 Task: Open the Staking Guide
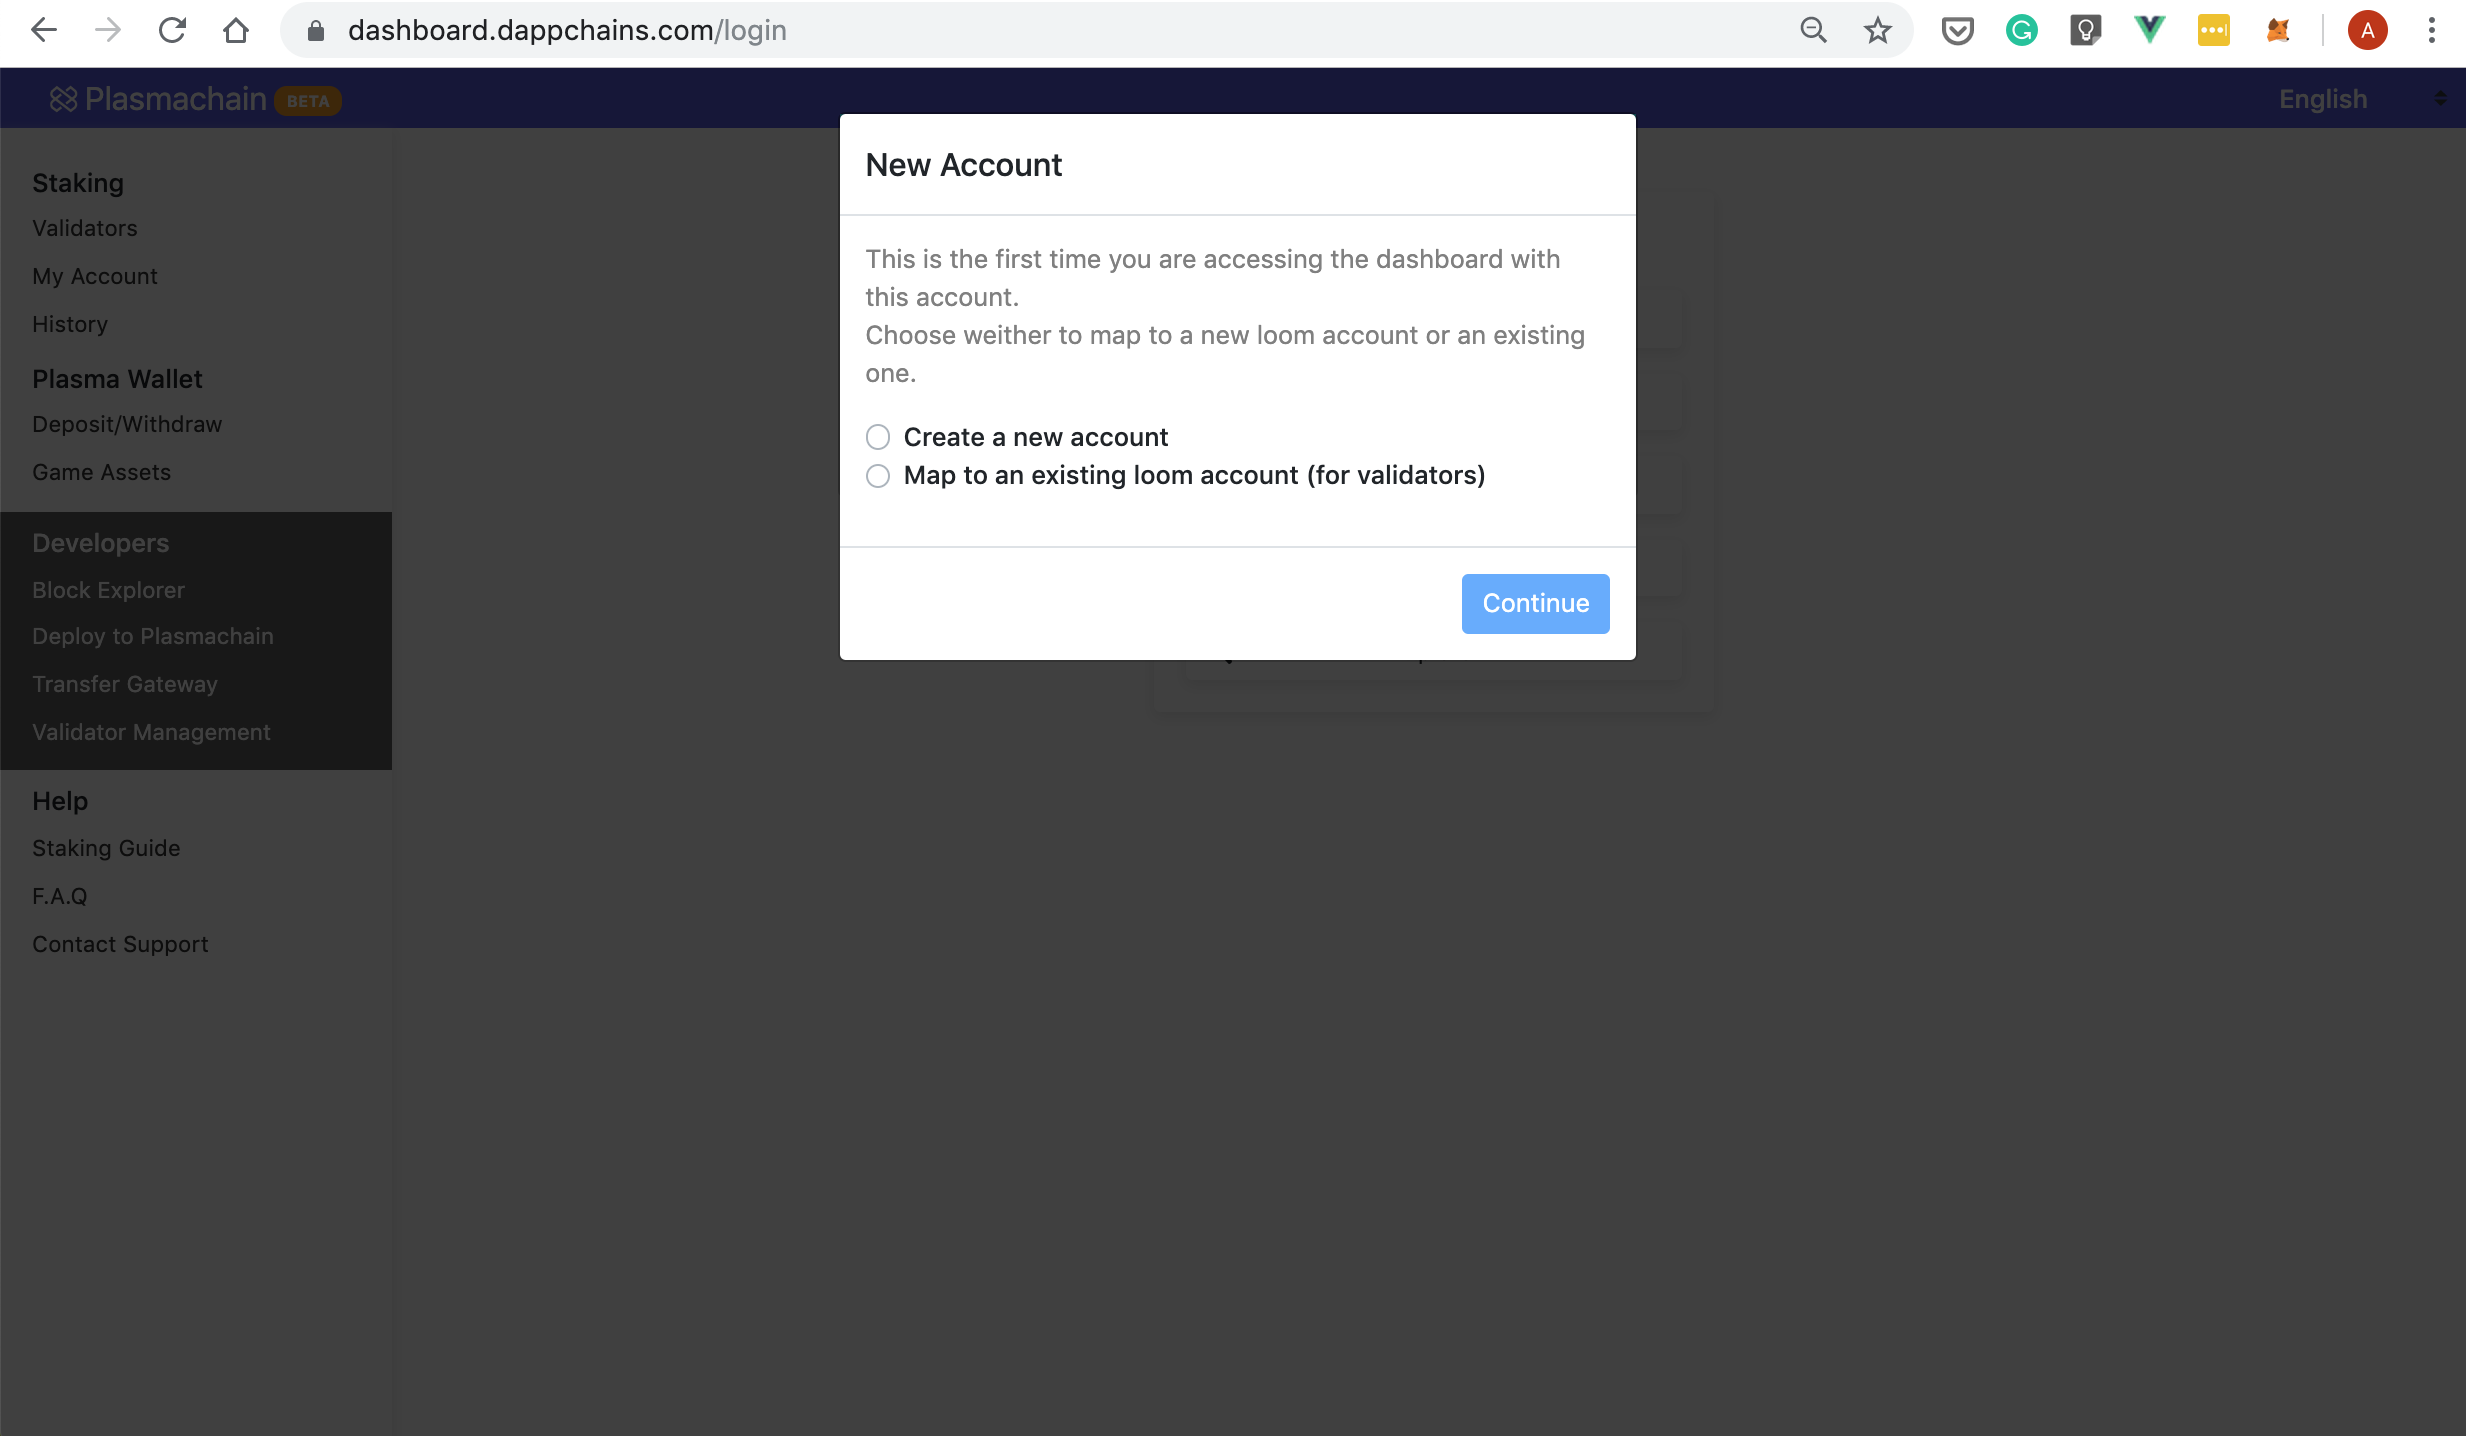coord(106,848)
